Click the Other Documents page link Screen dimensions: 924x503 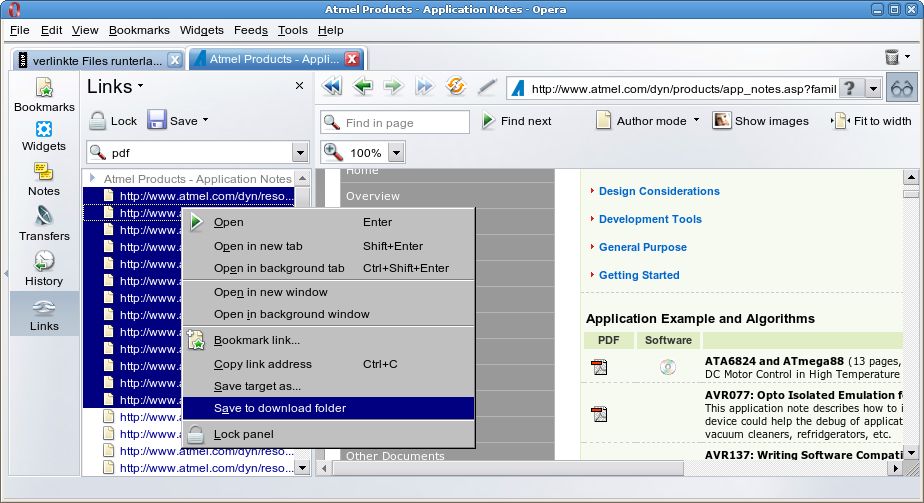click(395, 455)
